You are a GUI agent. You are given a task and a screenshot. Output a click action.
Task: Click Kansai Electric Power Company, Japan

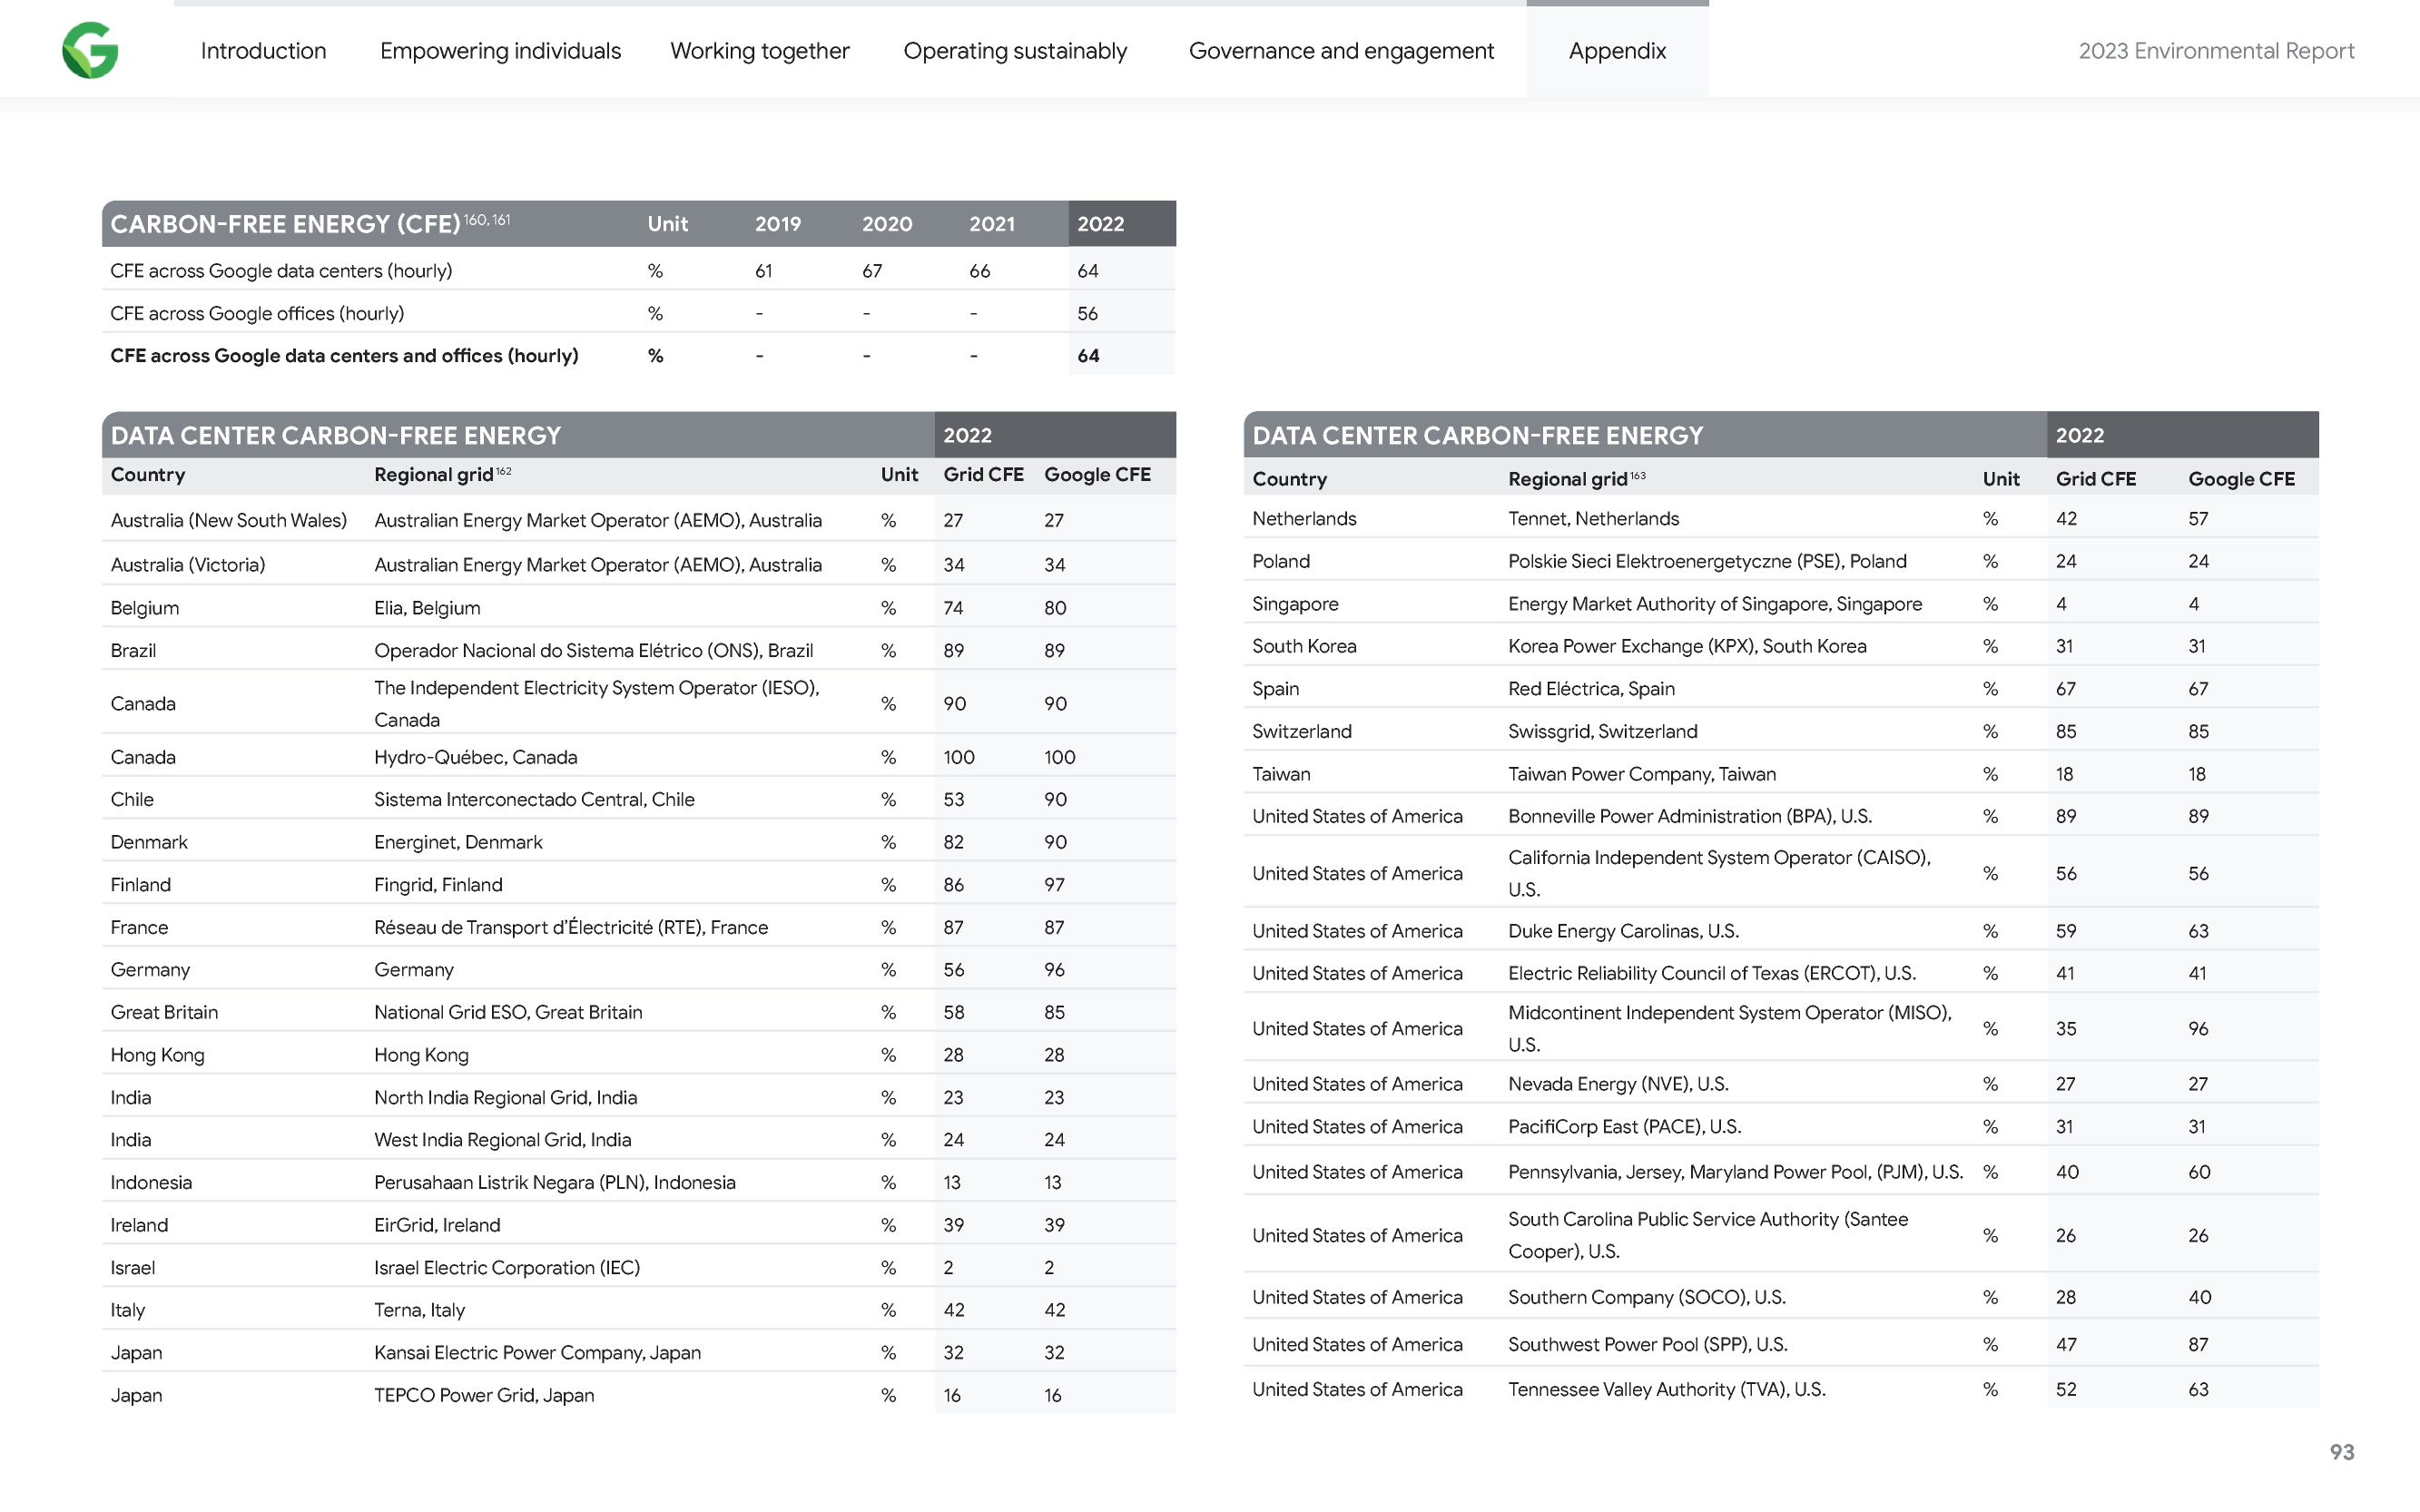[x=537, y=1353]
